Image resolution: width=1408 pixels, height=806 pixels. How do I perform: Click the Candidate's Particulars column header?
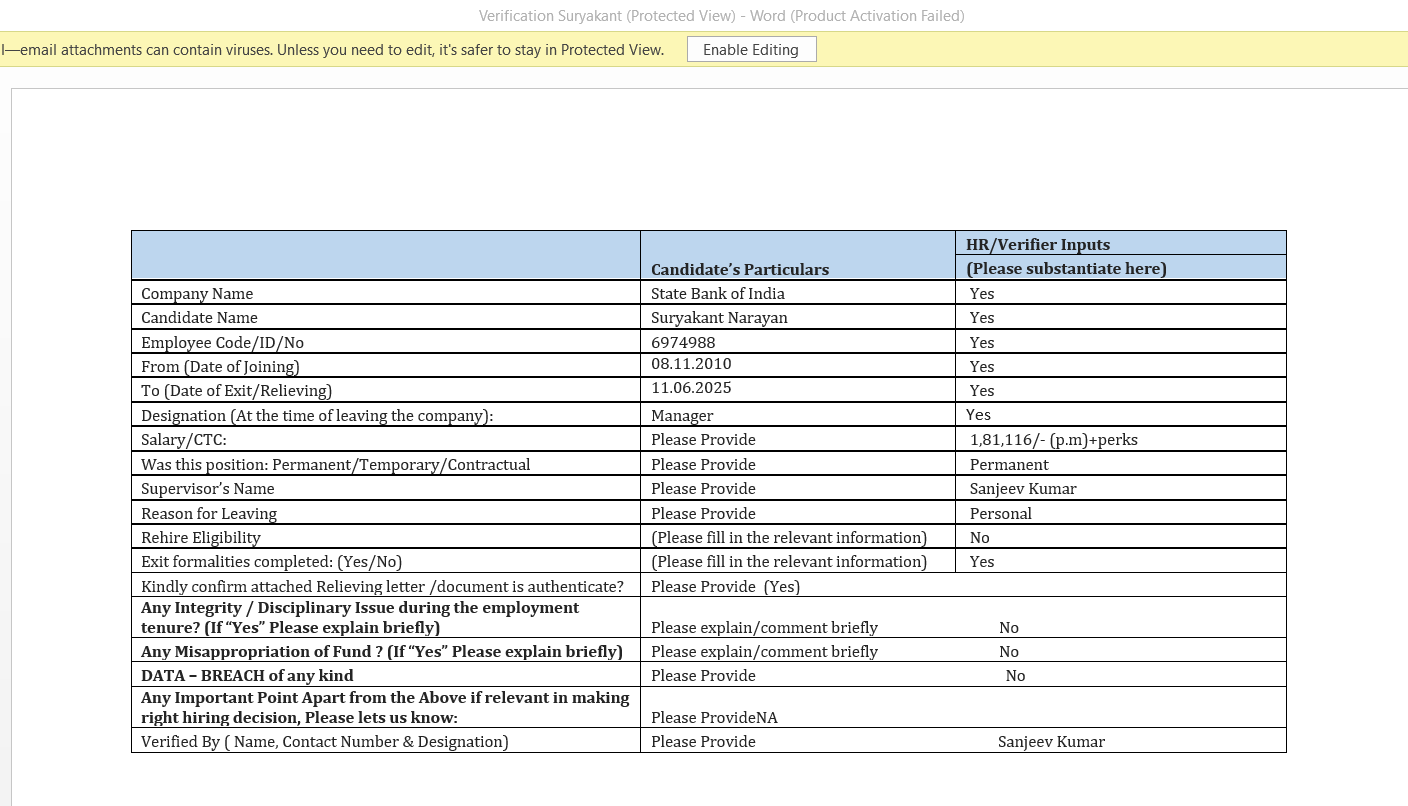739,270
